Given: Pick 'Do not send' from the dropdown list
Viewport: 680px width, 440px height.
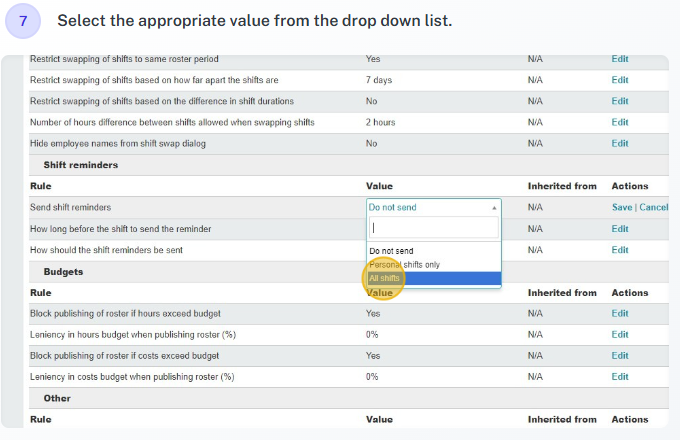Looking at the screenshot, I should [x=434, y=251].
